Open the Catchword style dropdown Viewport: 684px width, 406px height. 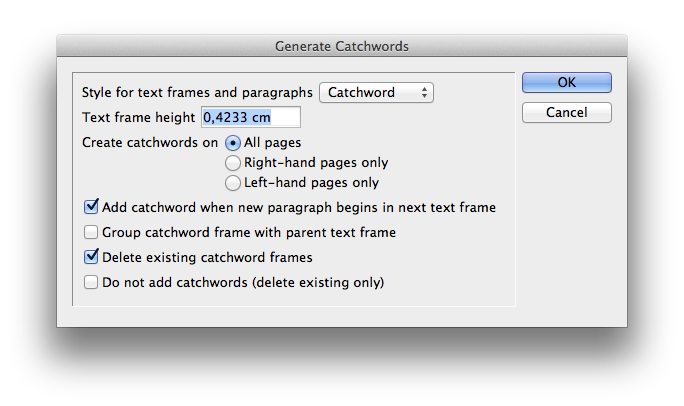(x=376, y=92)
